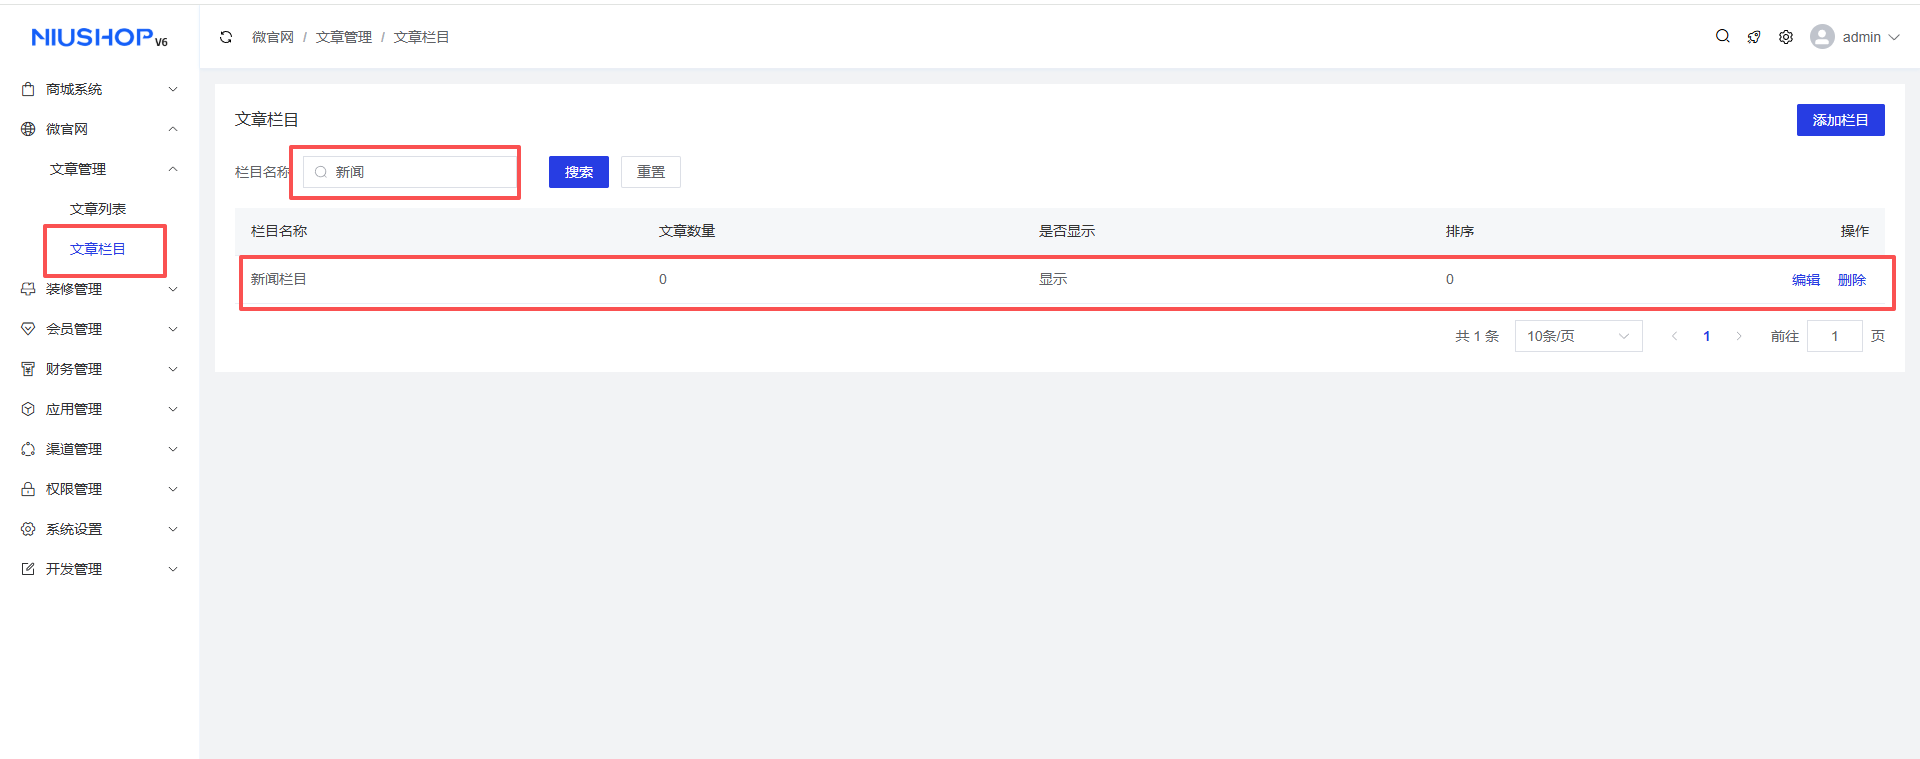Click the refresh icon beside the breadcrumb
Screen dimensions: 1920x759
226,37
